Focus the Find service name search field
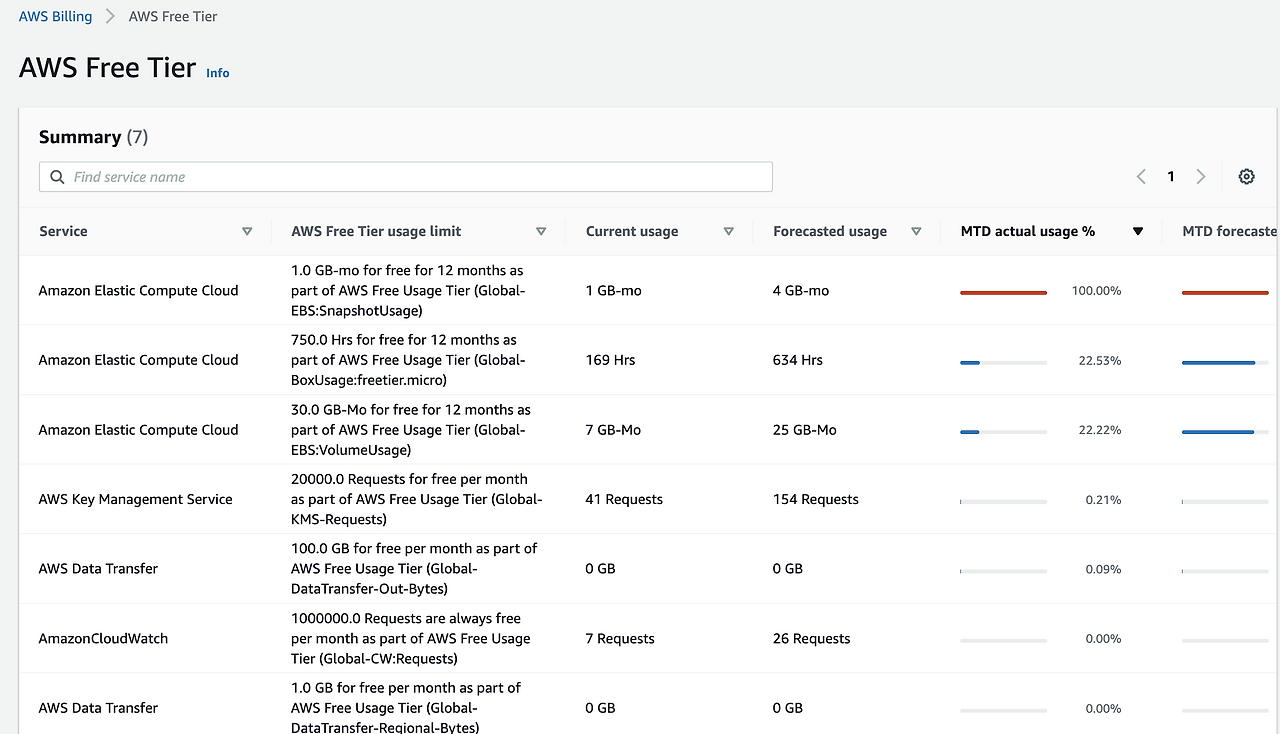 pyautogui.click(x=406, y=177)
